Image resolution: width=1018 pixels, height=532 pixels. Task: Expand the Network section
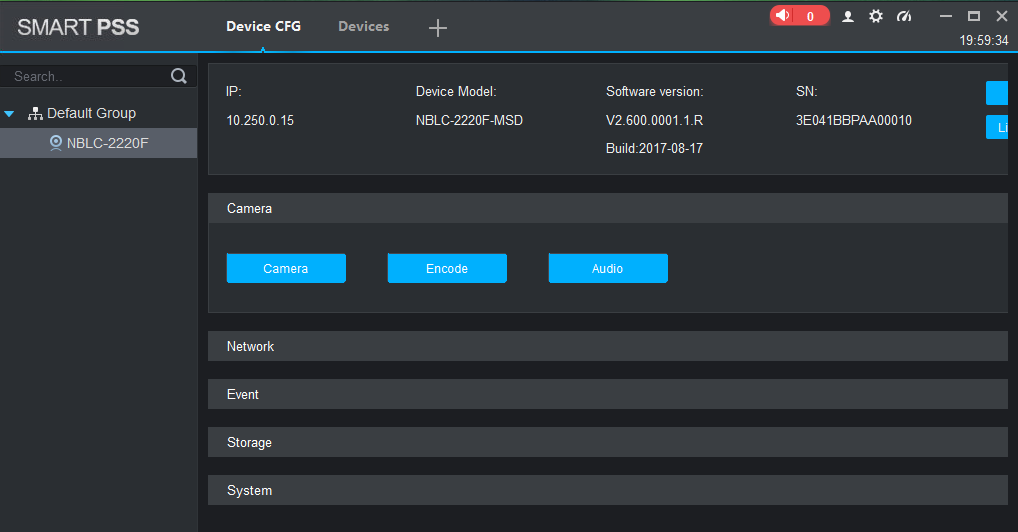608,346
